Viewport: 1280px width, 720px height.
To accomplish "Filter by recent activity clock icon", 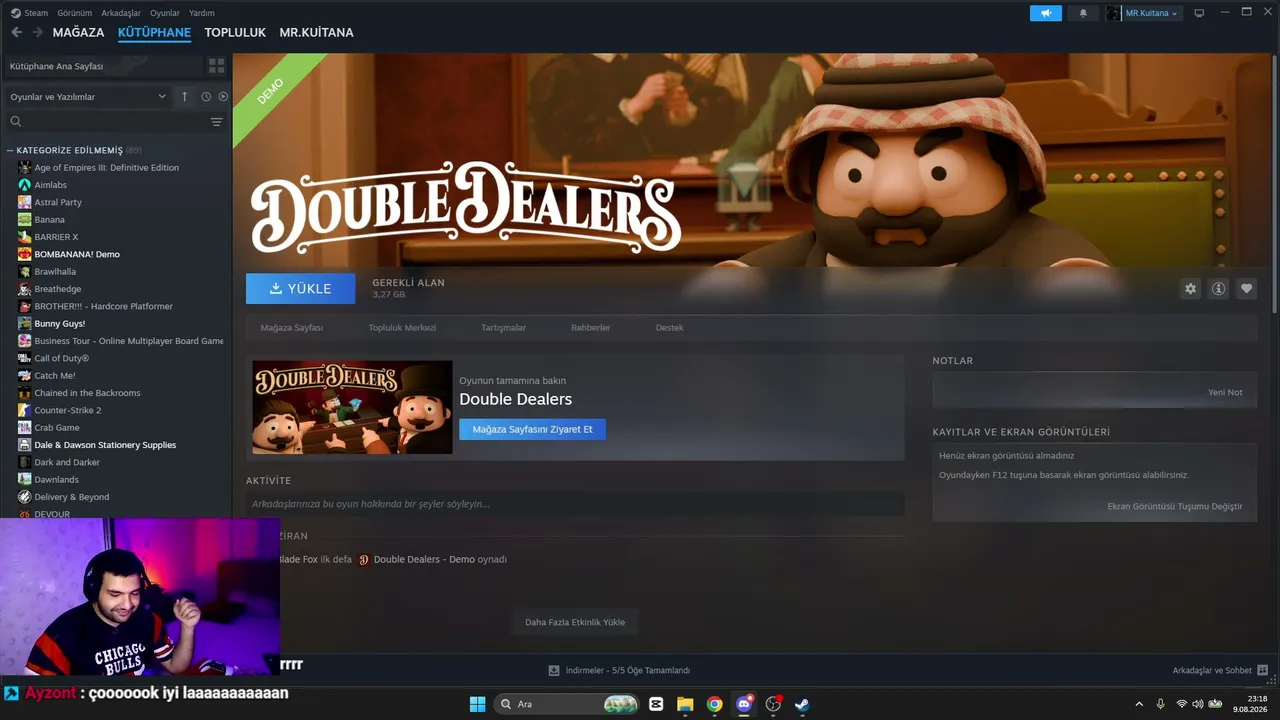I will [206, 96].
